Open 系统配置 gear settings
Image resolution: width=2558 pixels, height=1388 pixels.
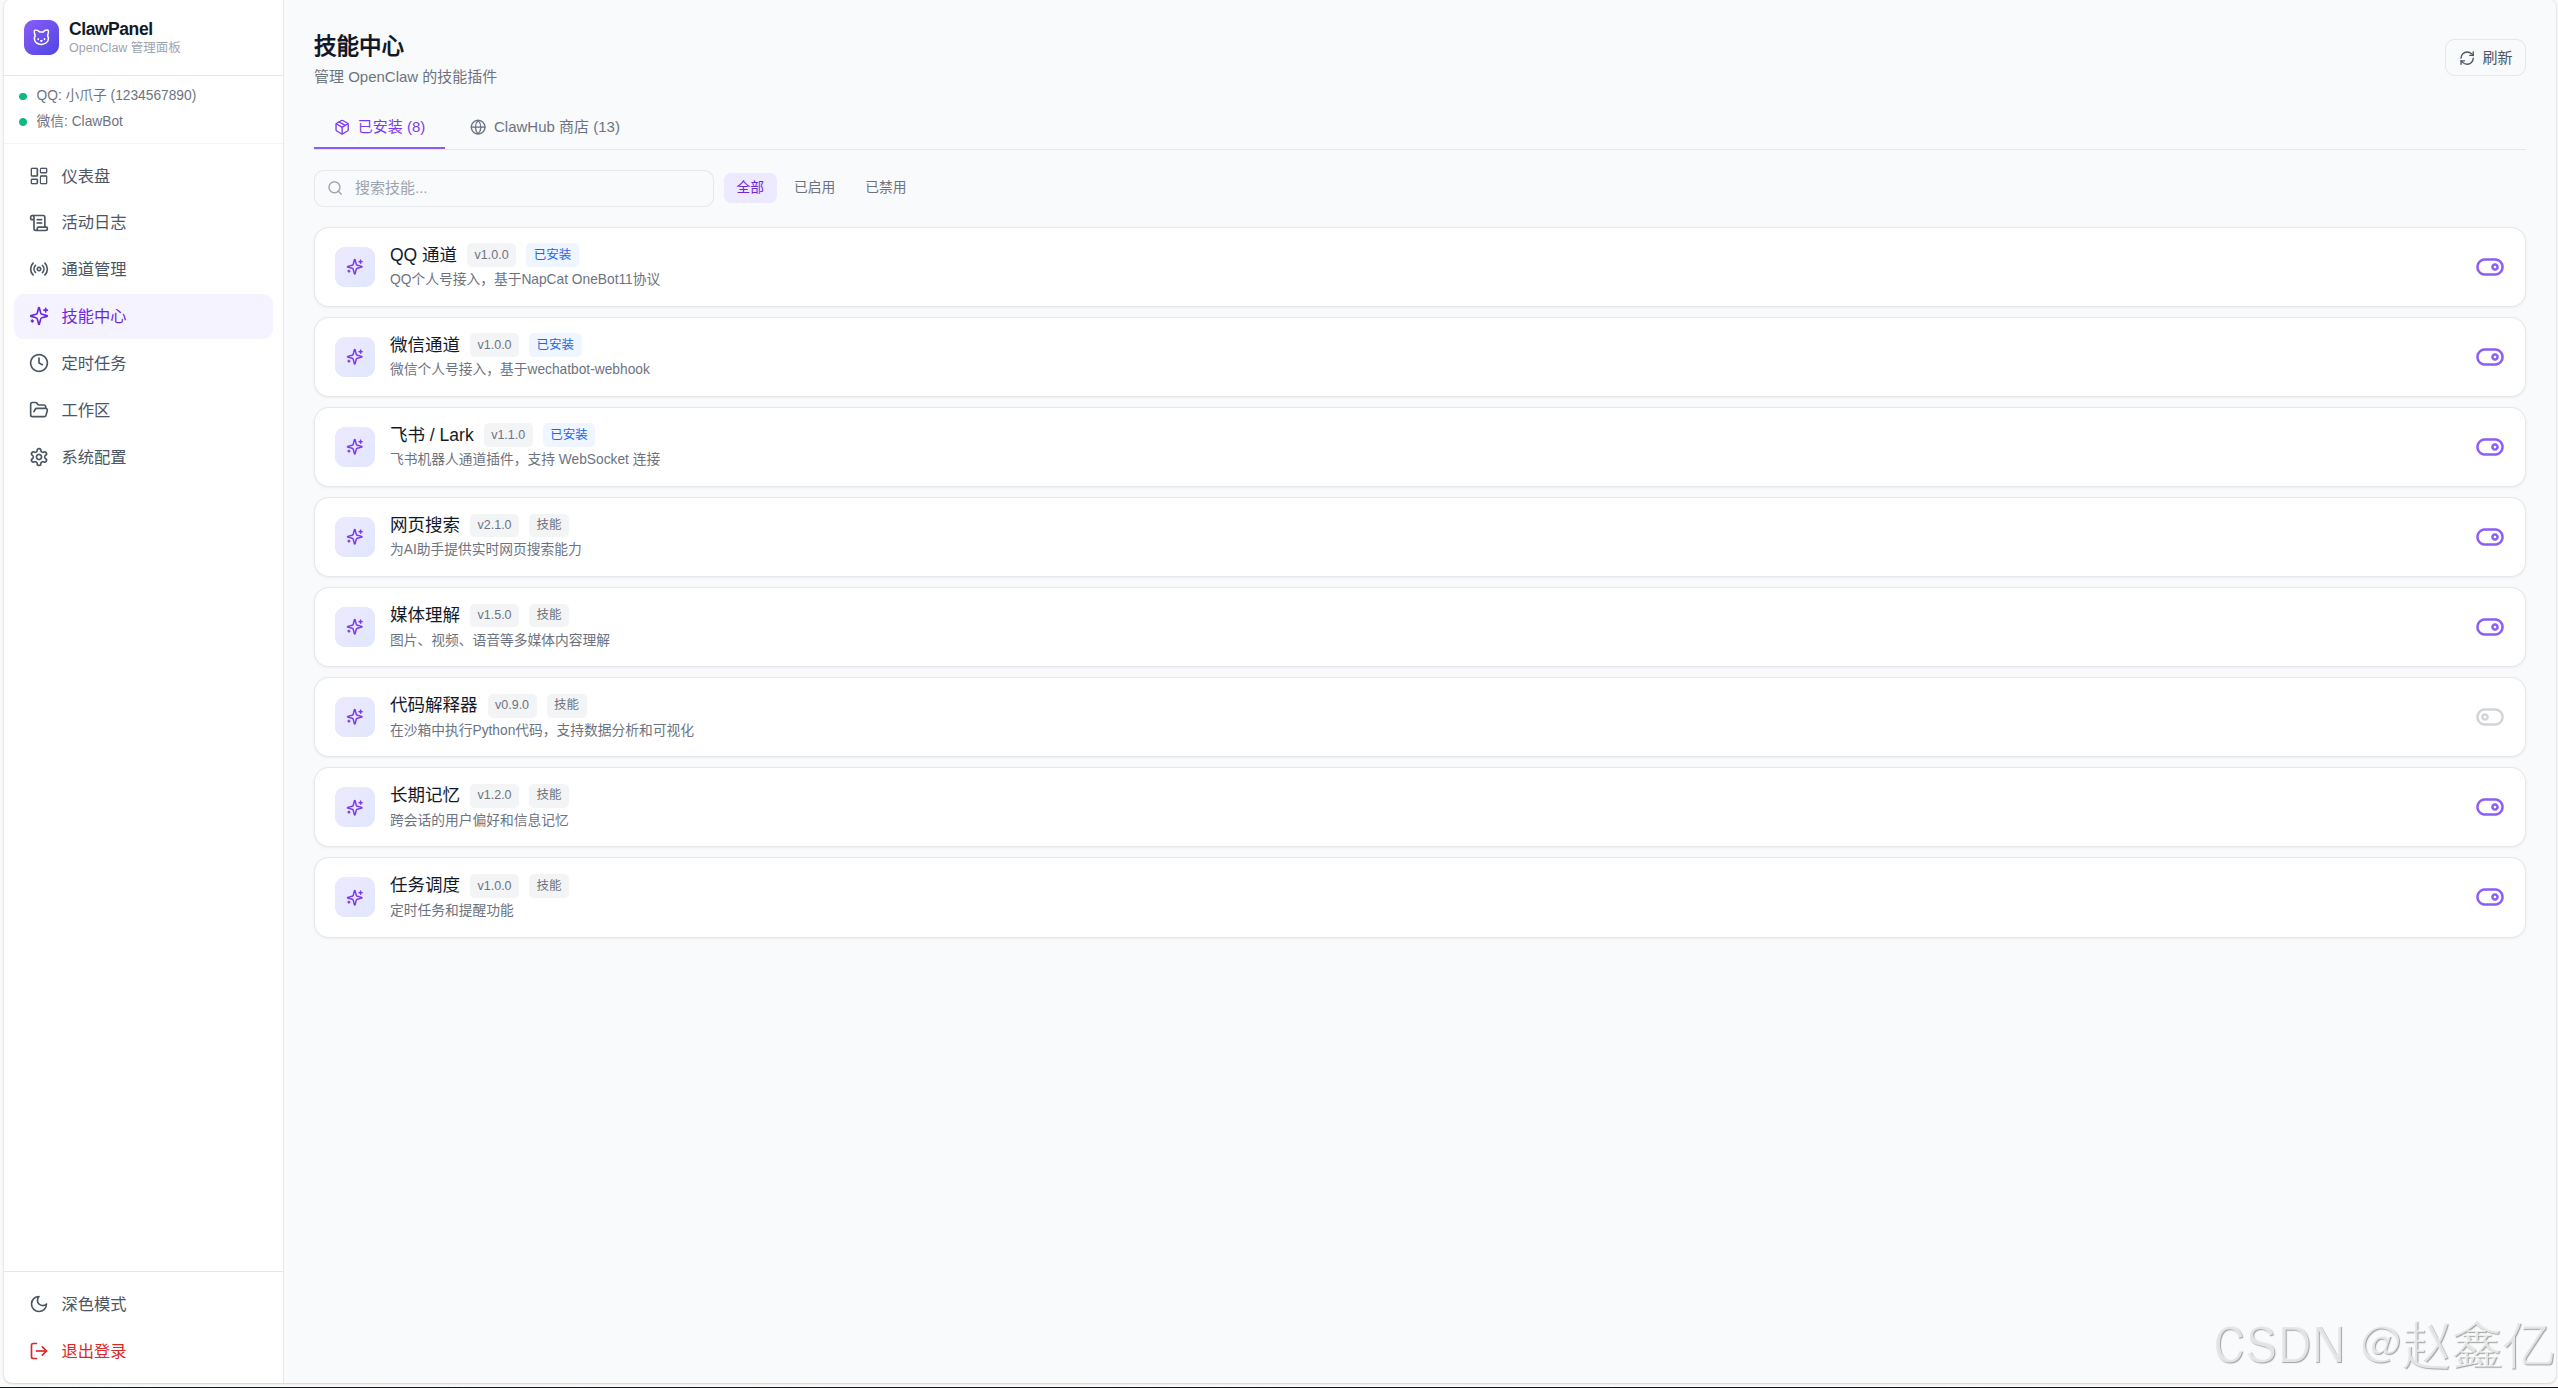click(39, 457)
